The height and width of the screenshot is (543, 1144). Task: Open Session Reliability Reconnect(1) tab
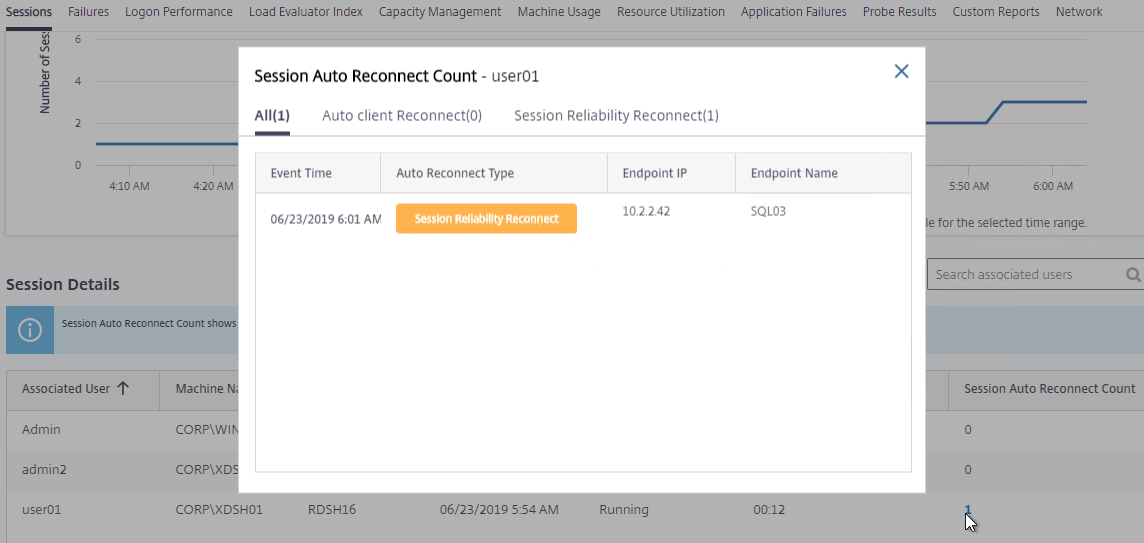coord(616,116)
